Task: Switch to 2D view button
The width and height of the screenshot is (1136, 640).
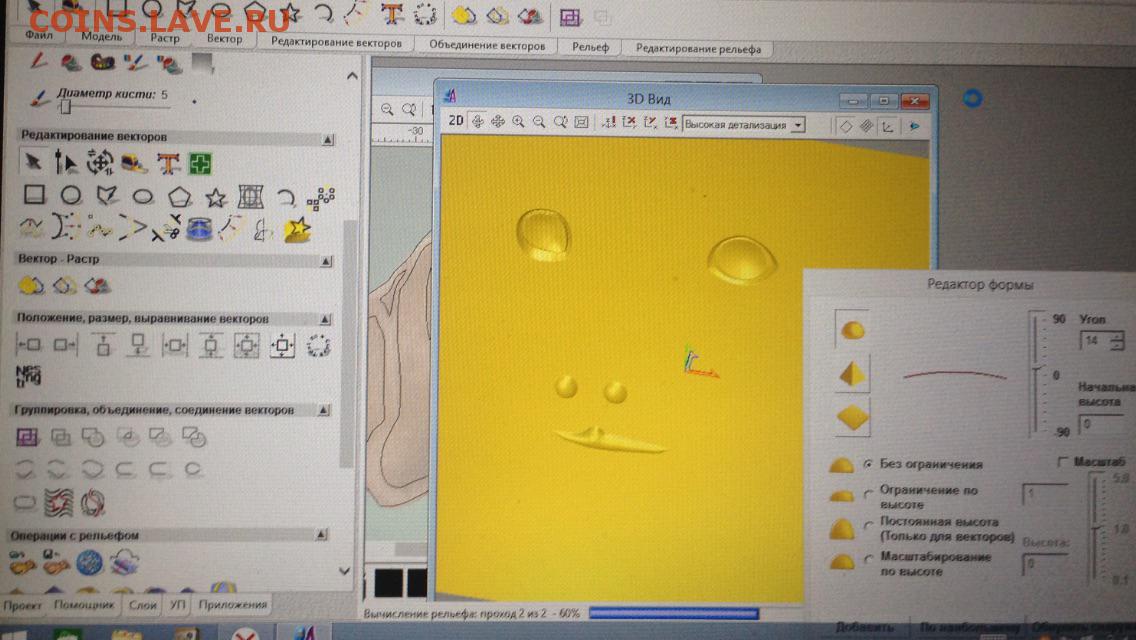Action: pos(456,121)
